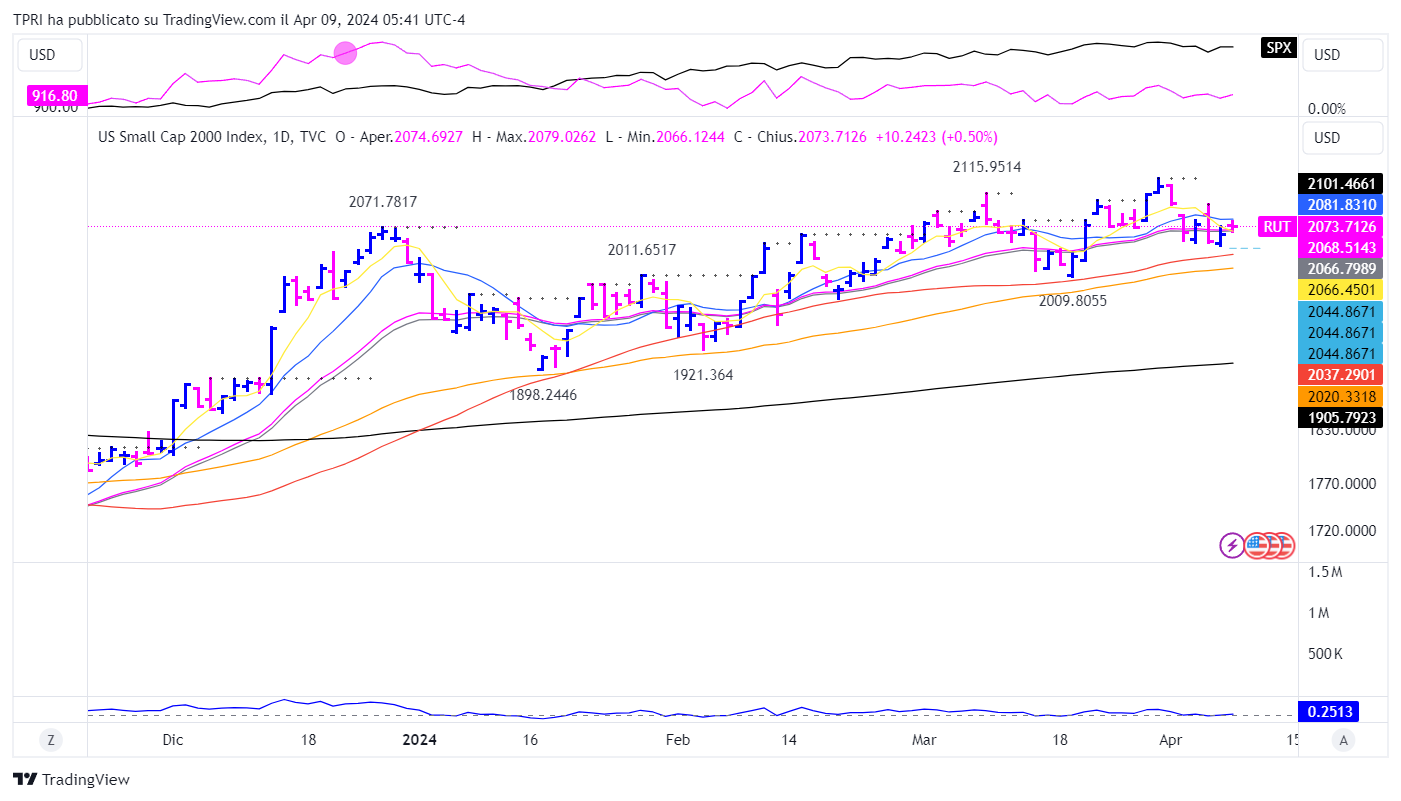Click the black 2101.4661 price label
The height and width of the screenshot is (801, 1401).
(x=1340, y=183)
